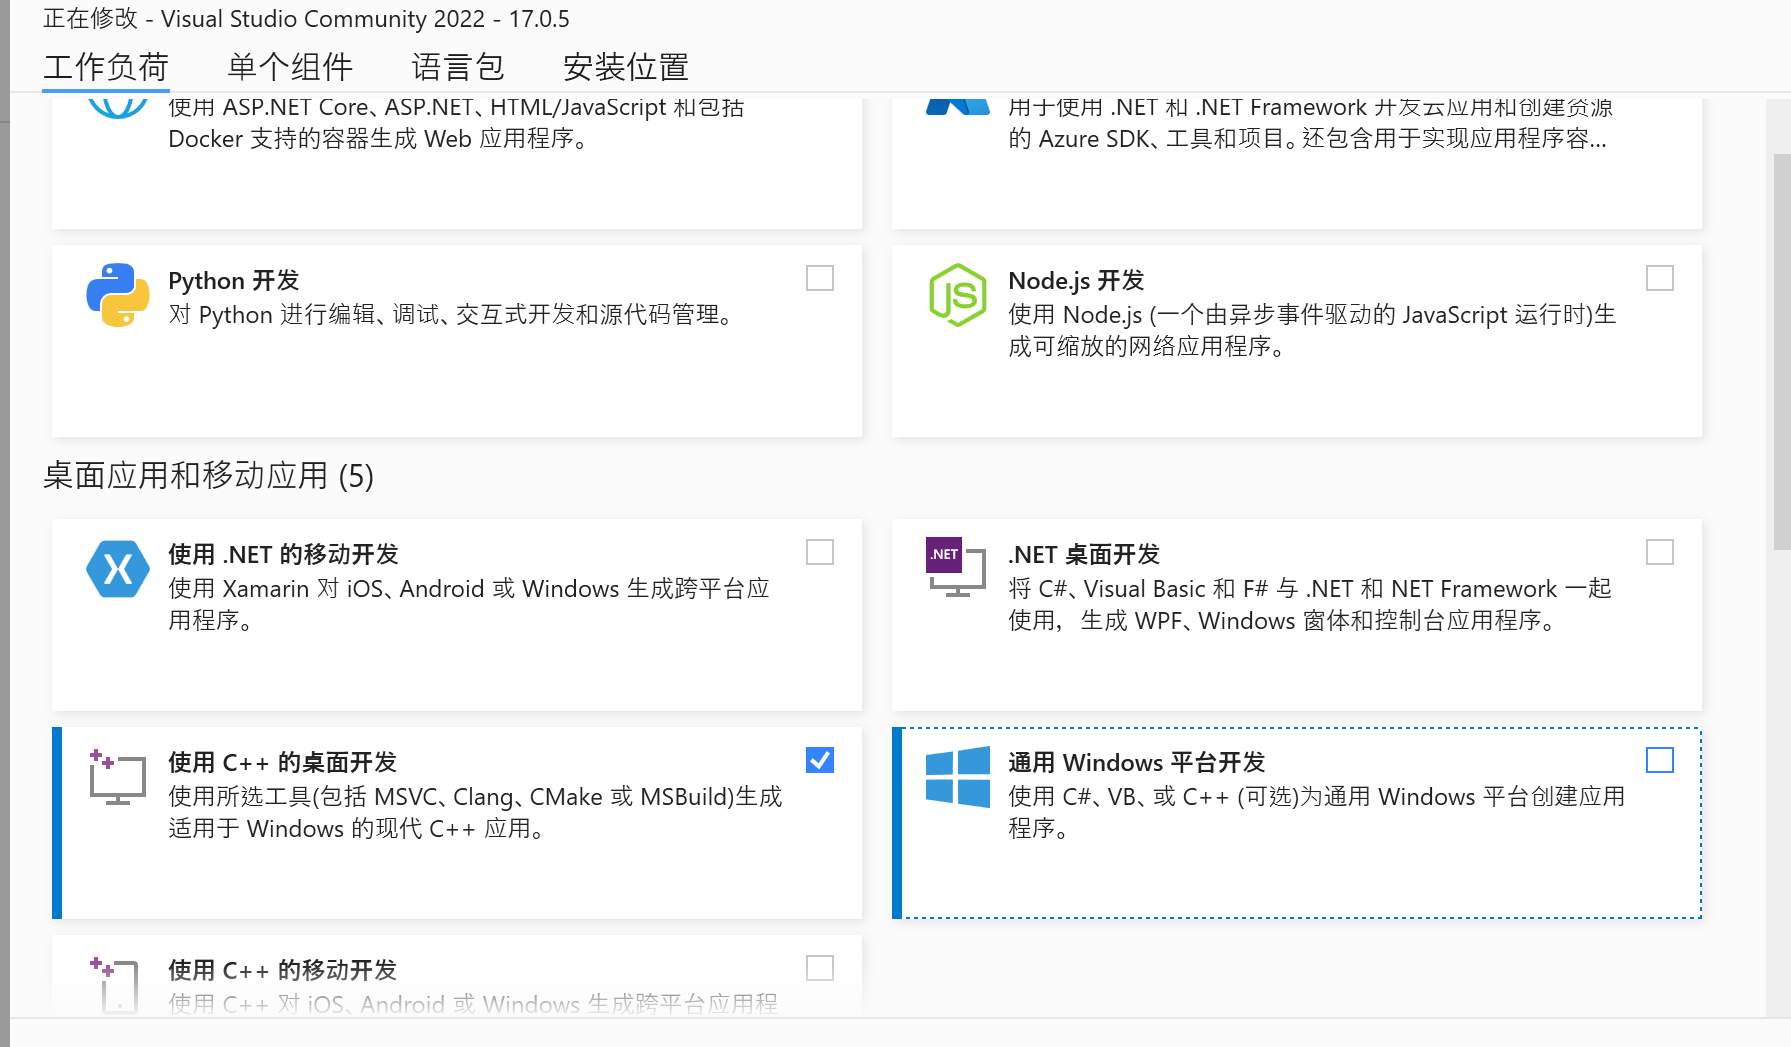
Task: Check the Node.js 开发 workload checkbox
Action: pyautogui.click(x=1660, y=278)
